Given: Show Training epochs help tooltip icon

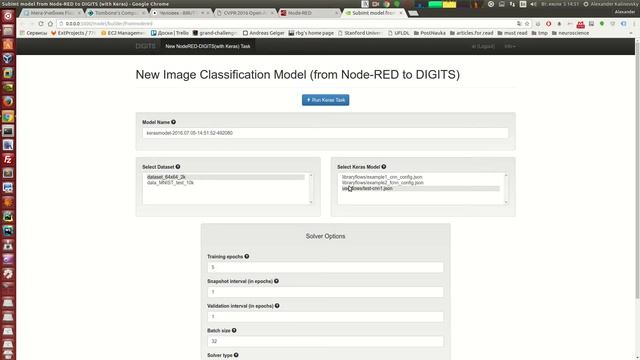Looking at the screenshot, I should [x=247, y=256].
